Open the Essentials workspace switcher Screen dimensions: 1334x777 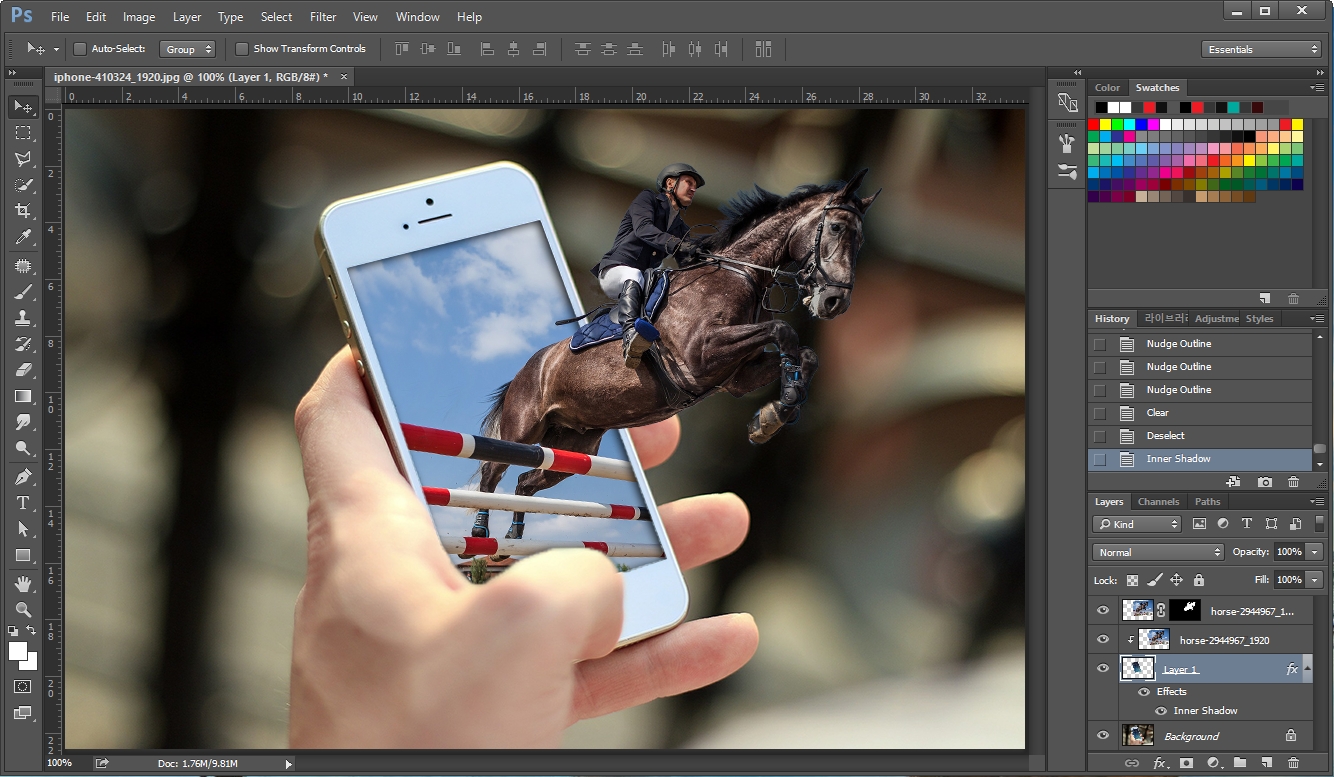[x=1261, y=47]
